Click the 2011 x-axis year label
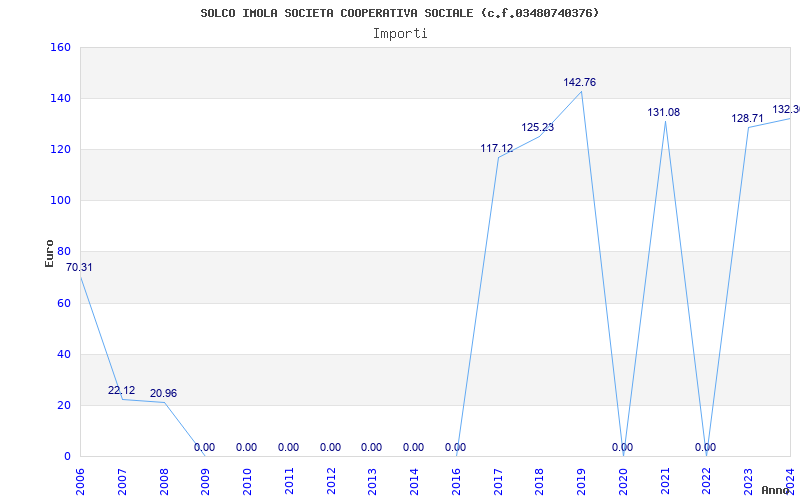 289,481
